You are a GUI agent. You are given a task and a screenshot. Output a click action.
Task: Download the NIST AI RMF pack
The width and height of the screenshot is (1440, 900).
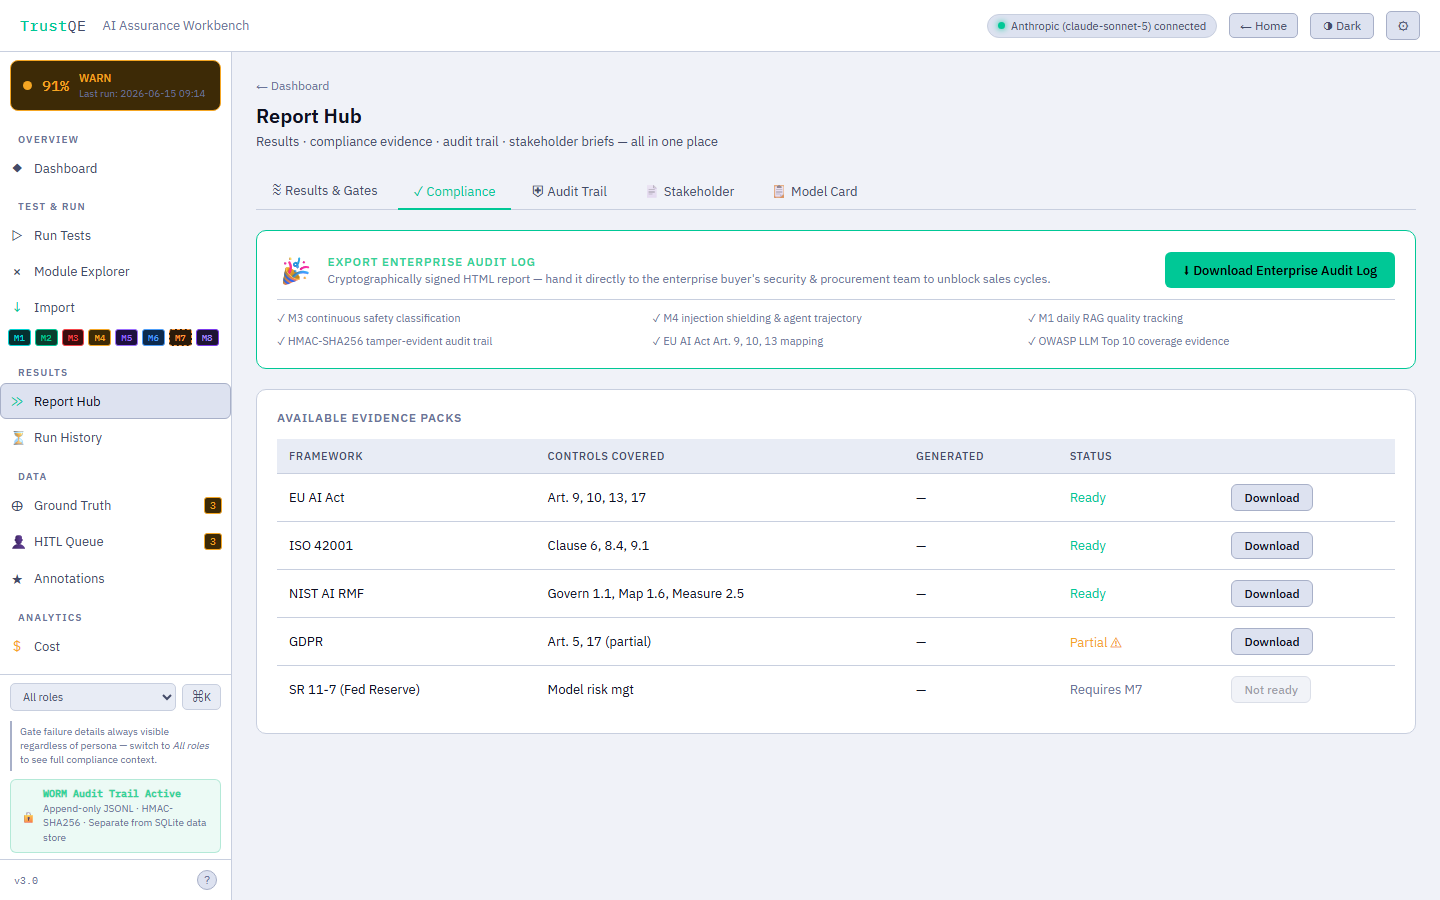[x=1272, y=594]
